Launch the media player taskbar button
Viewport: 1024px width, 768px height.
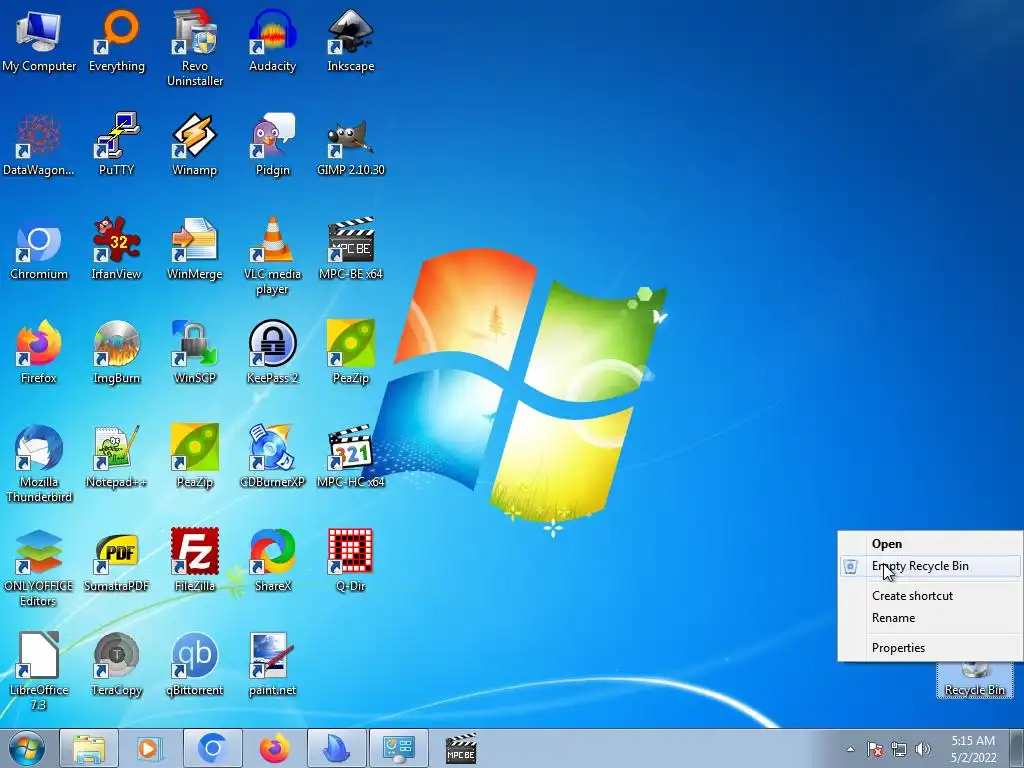148,748
